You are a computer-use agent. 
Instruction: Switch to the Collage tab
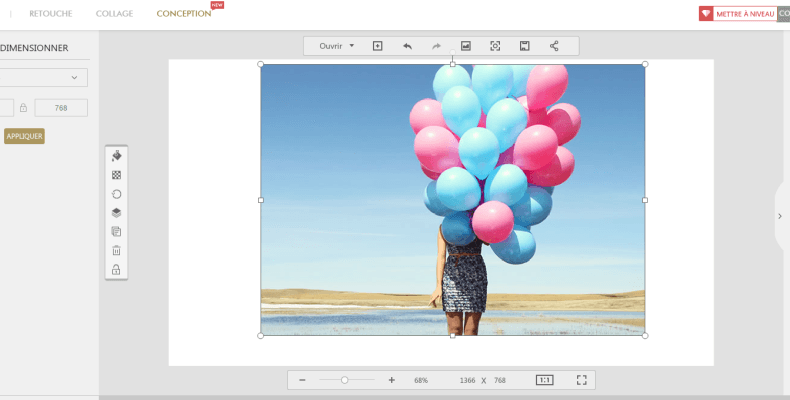click(x=114, y=14)
